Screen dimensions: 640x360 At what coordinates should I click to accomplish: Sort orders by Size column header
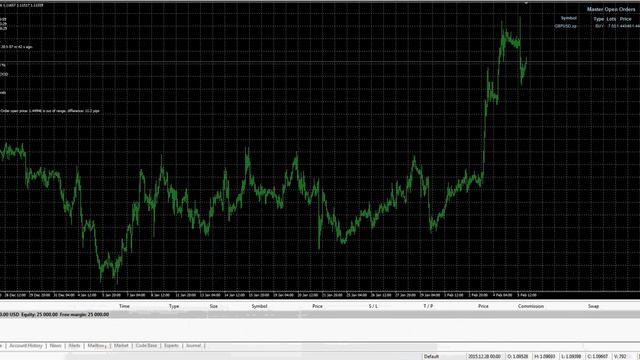[213, 306]
